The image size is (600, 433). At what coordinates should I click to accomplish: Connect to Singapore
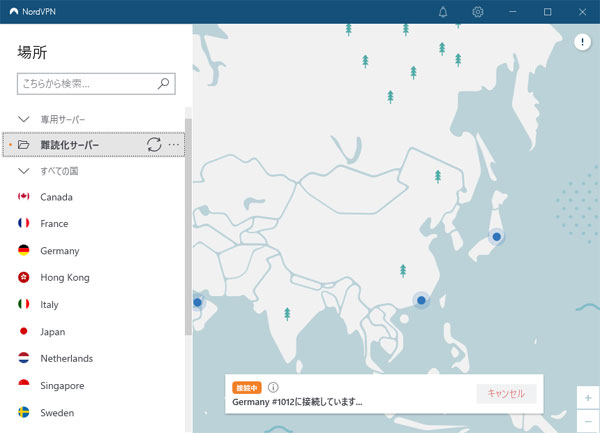pos(62,386)
